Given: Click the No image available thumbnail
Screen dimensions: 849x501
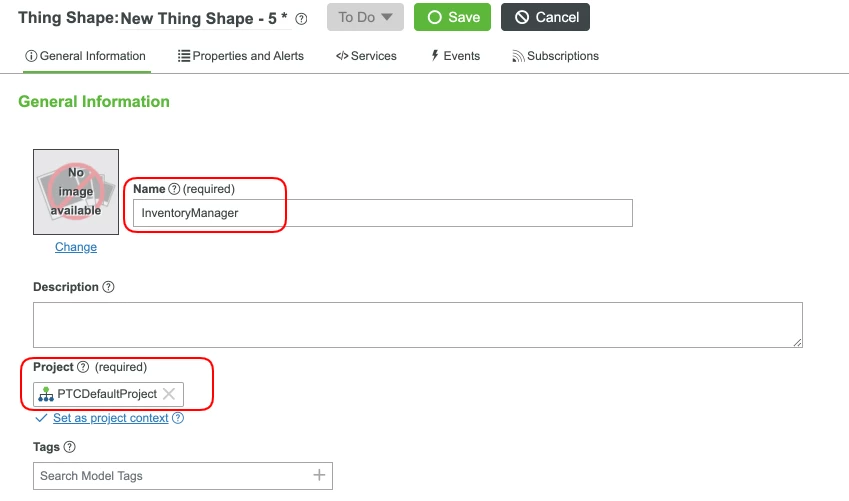Looking at the screenshot, I should point(76,192).
